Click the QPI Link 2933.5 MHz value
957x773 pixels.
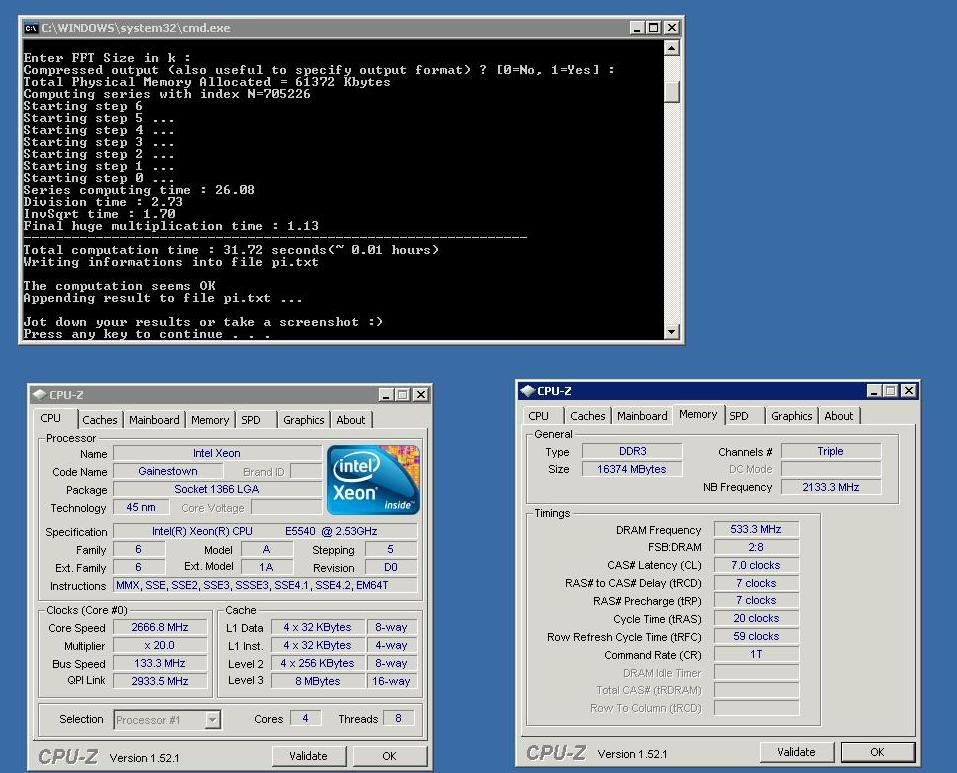click(160, 681)
